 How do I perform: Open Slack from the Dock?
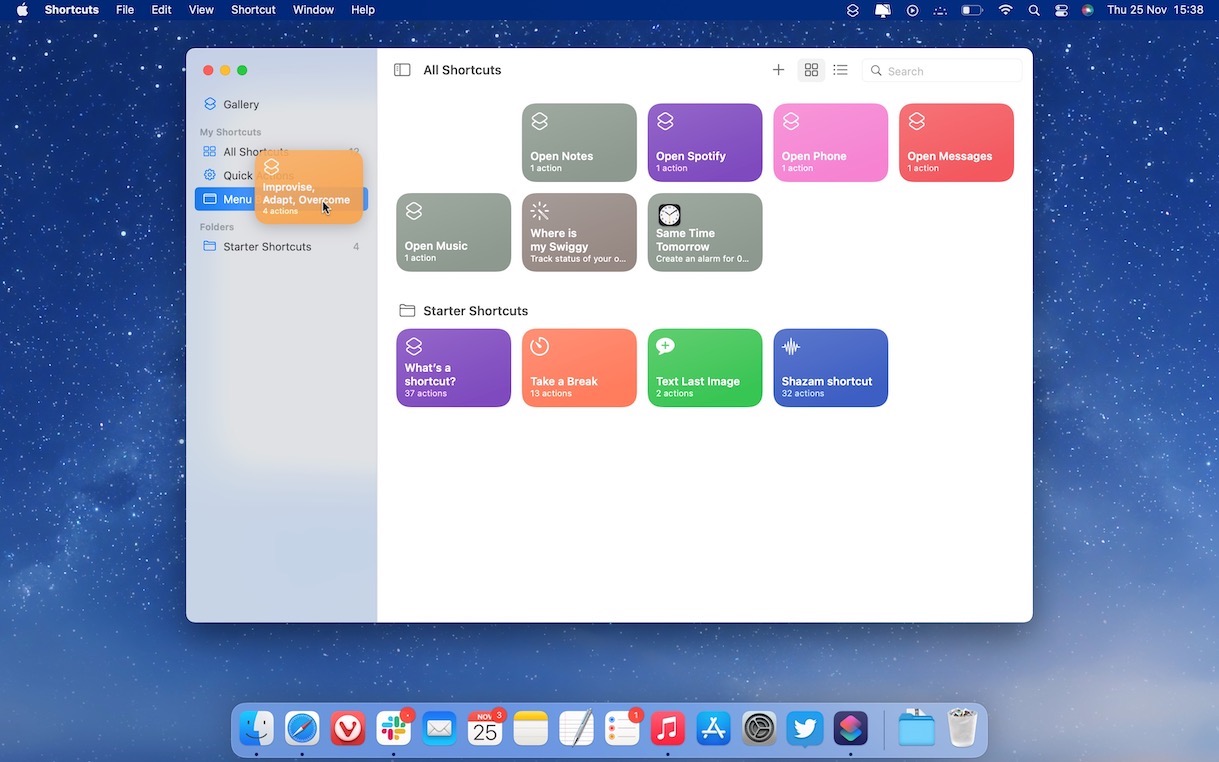click(394, 729)
